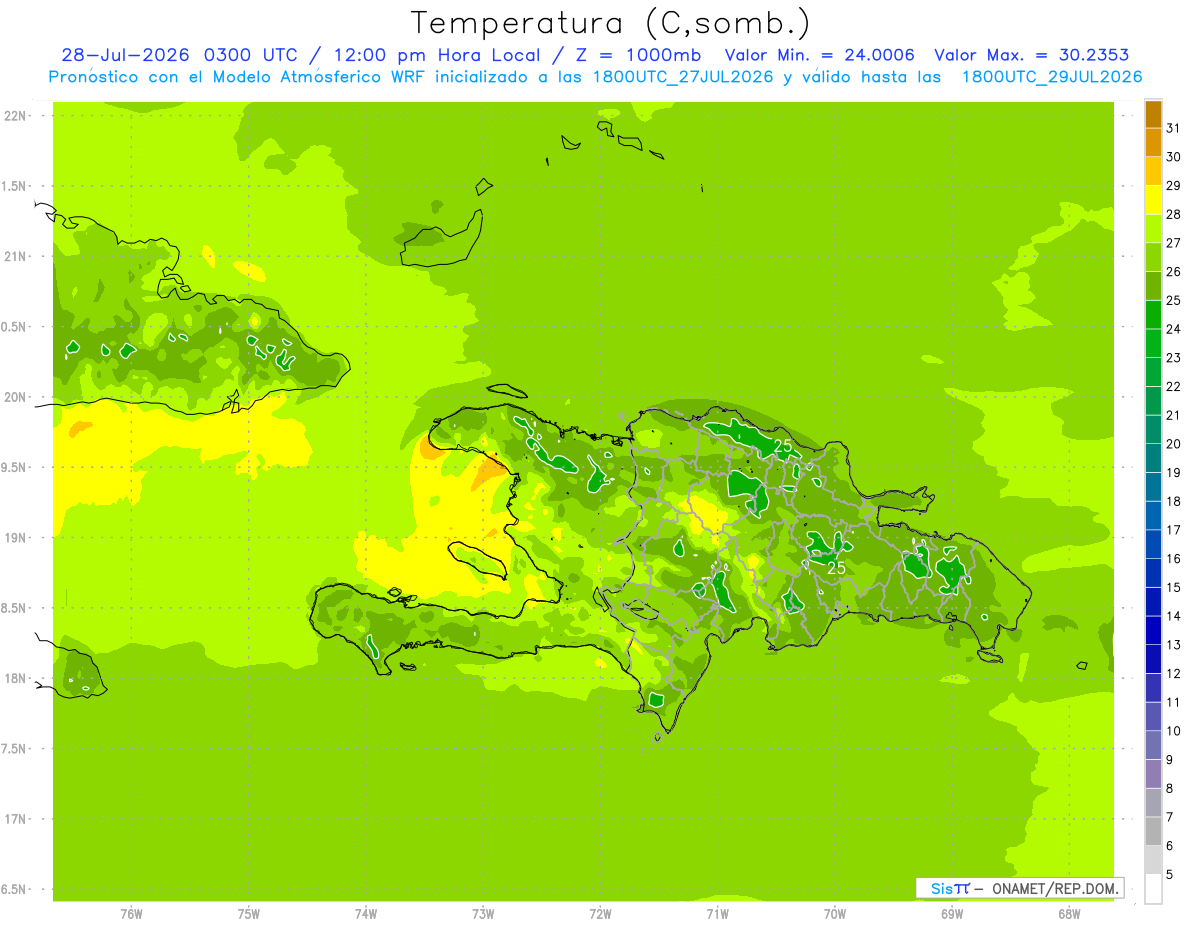Click "1800UTC_27JUL2026" initialization time
This screenshot has height=927, width=1200.
pyautogui.click(x=684, y=77)
